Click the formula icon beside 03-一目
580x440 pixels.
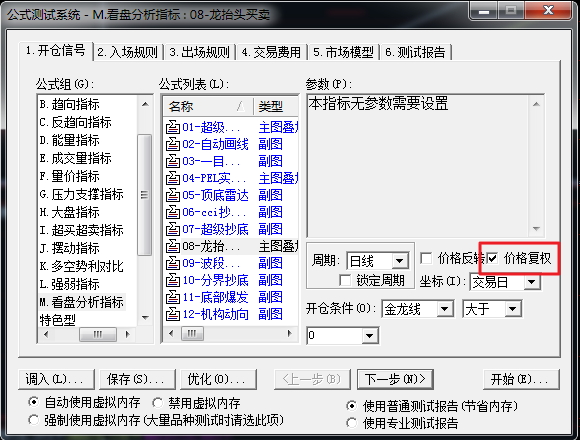172,161
